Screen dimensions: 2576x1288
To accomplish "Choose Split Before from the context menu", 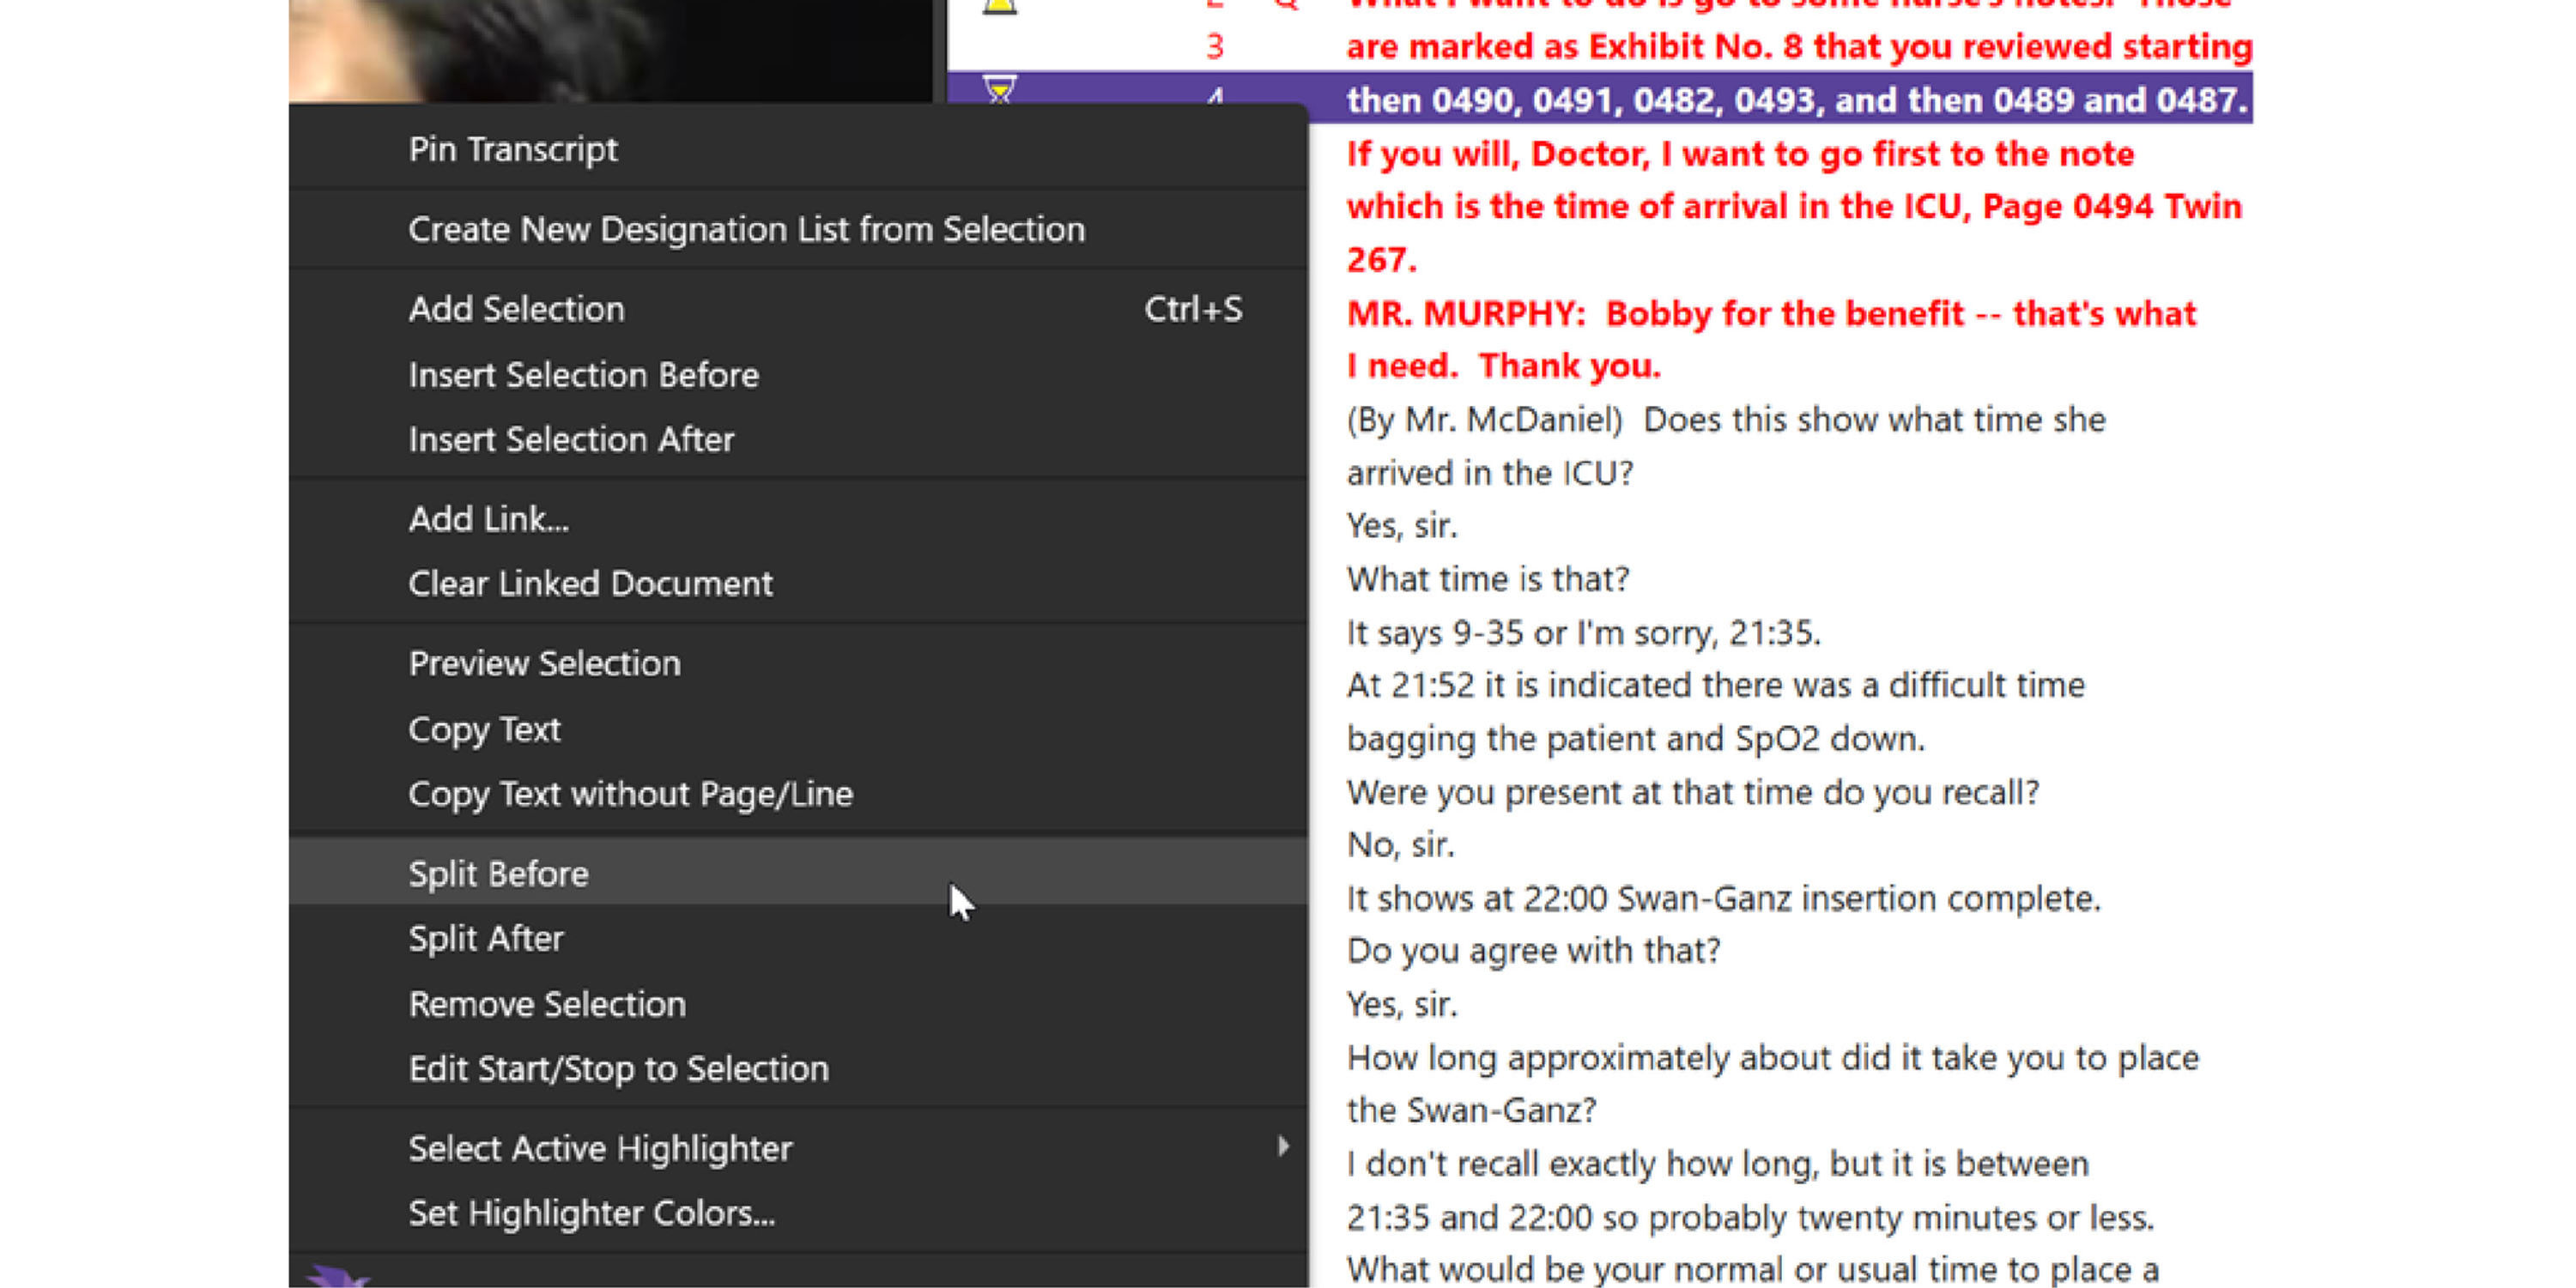I will (x=498, y=873).
